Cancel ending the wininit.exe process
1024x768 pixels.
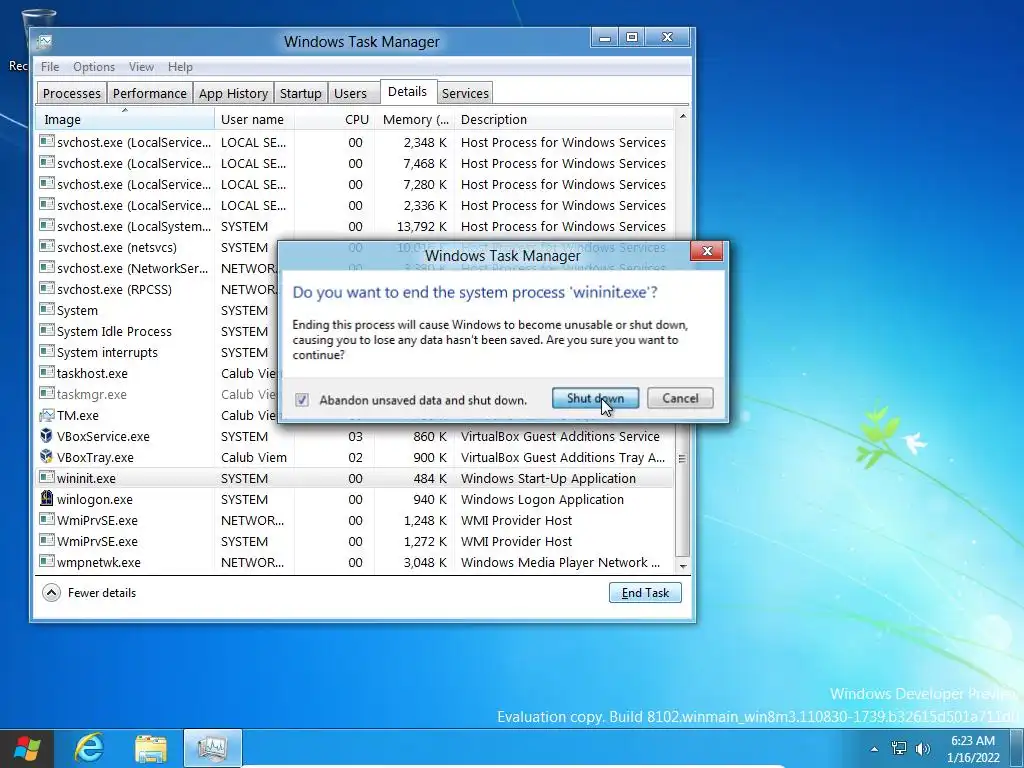(x=680, y=398)
